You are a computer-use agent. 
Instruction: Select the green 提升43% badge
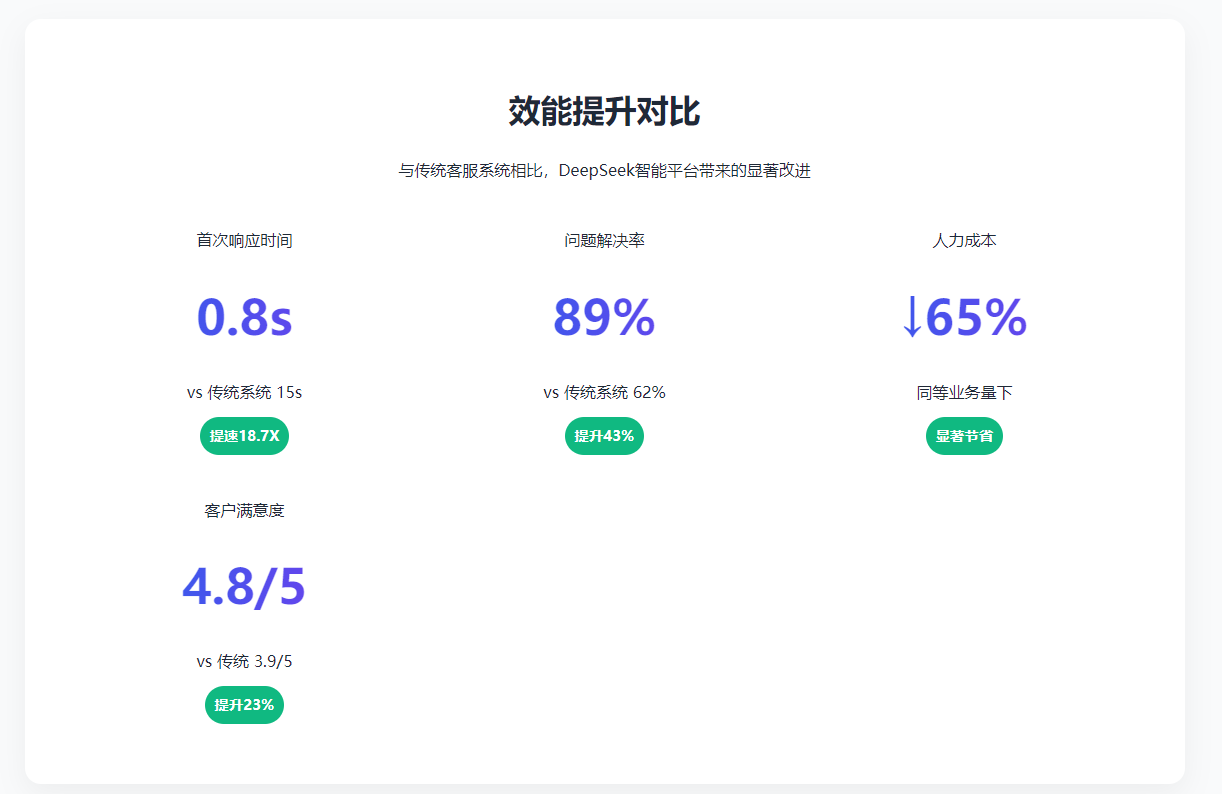click(x=604, y=436)
